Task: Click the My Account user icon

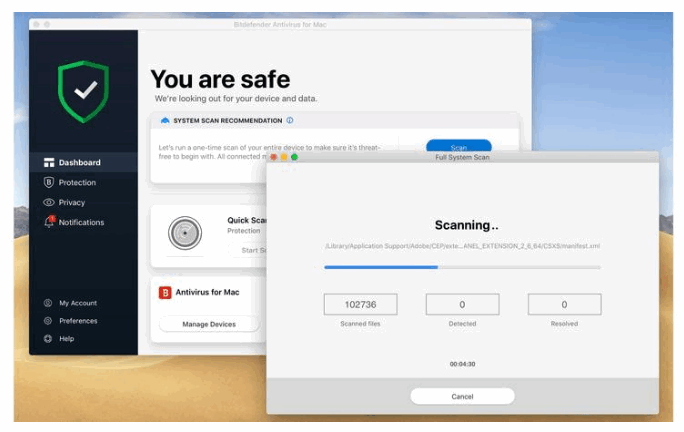Action: (48, 303)
